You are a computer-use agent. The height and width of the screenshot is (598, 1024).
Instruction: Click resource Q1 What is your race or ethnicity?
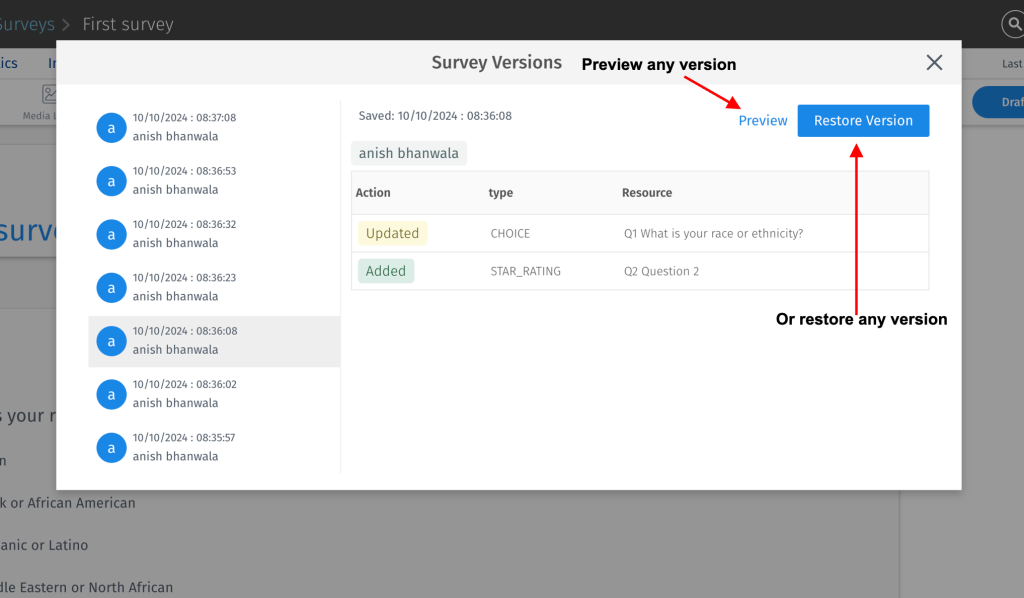point(713,234)
